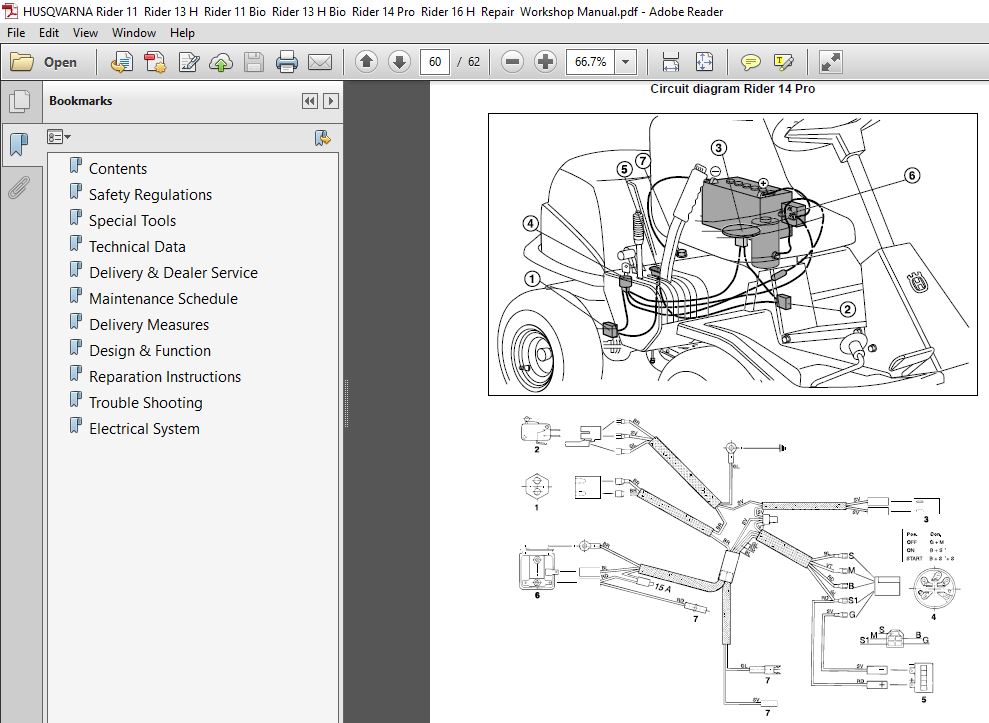Click the navigation pane splitter handle
Screen dimensions: 989x723
point(346,404)
